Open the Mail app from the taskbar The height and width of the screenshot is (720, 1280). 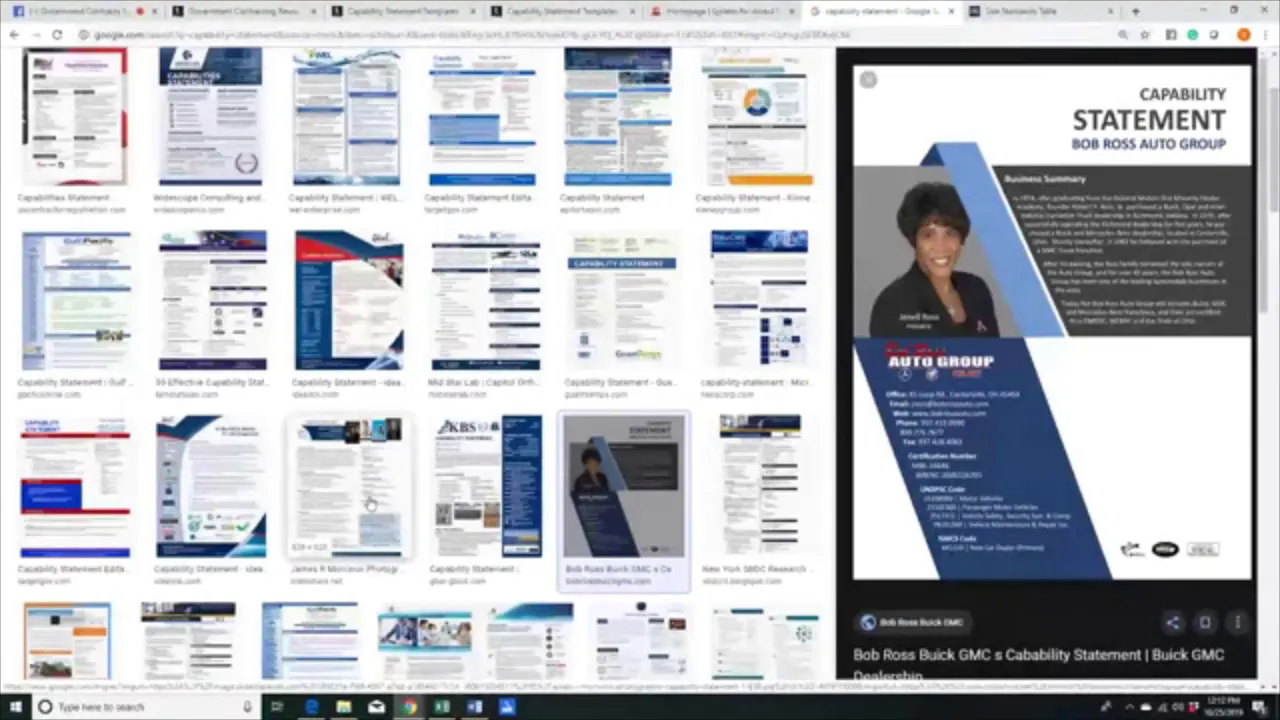pyautogui.click(x=376, y=707)
